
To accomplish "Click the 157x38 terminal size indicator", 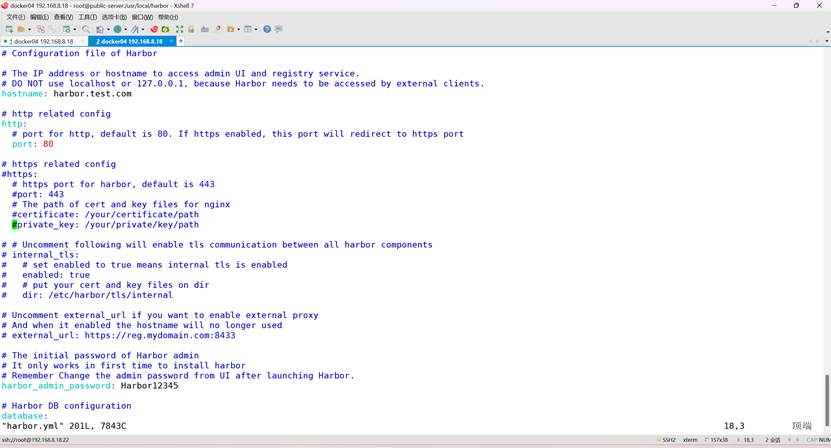I will tap(717, 440).
